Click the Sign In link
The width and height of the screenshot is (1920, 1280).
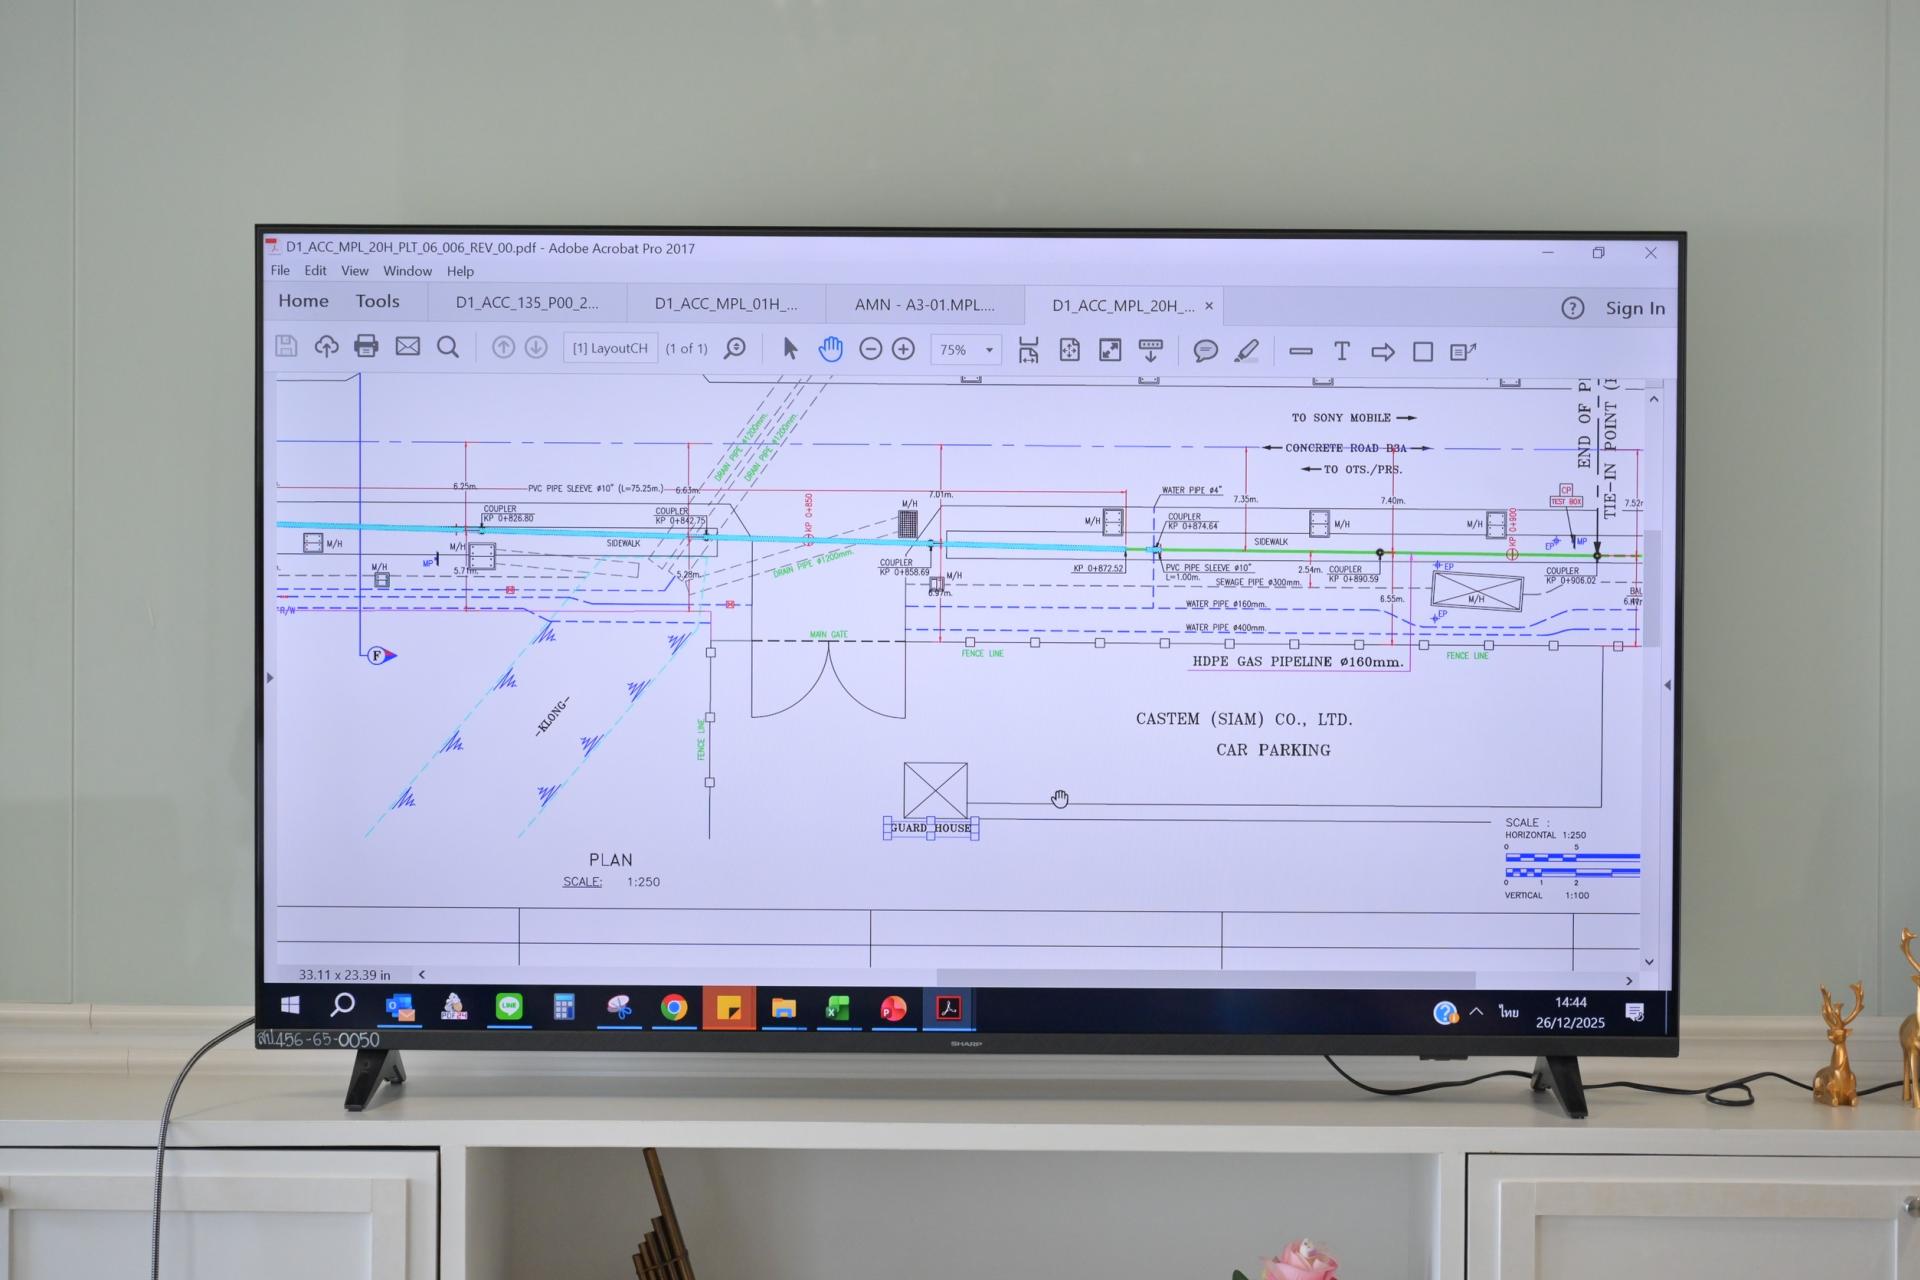coord(1635,308)
